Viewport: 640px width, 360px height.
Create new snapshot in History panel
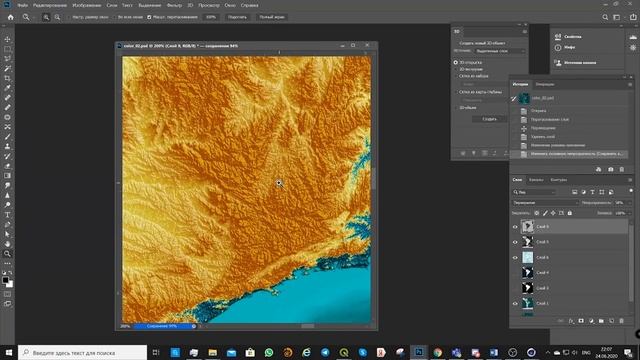click(611, 169)
